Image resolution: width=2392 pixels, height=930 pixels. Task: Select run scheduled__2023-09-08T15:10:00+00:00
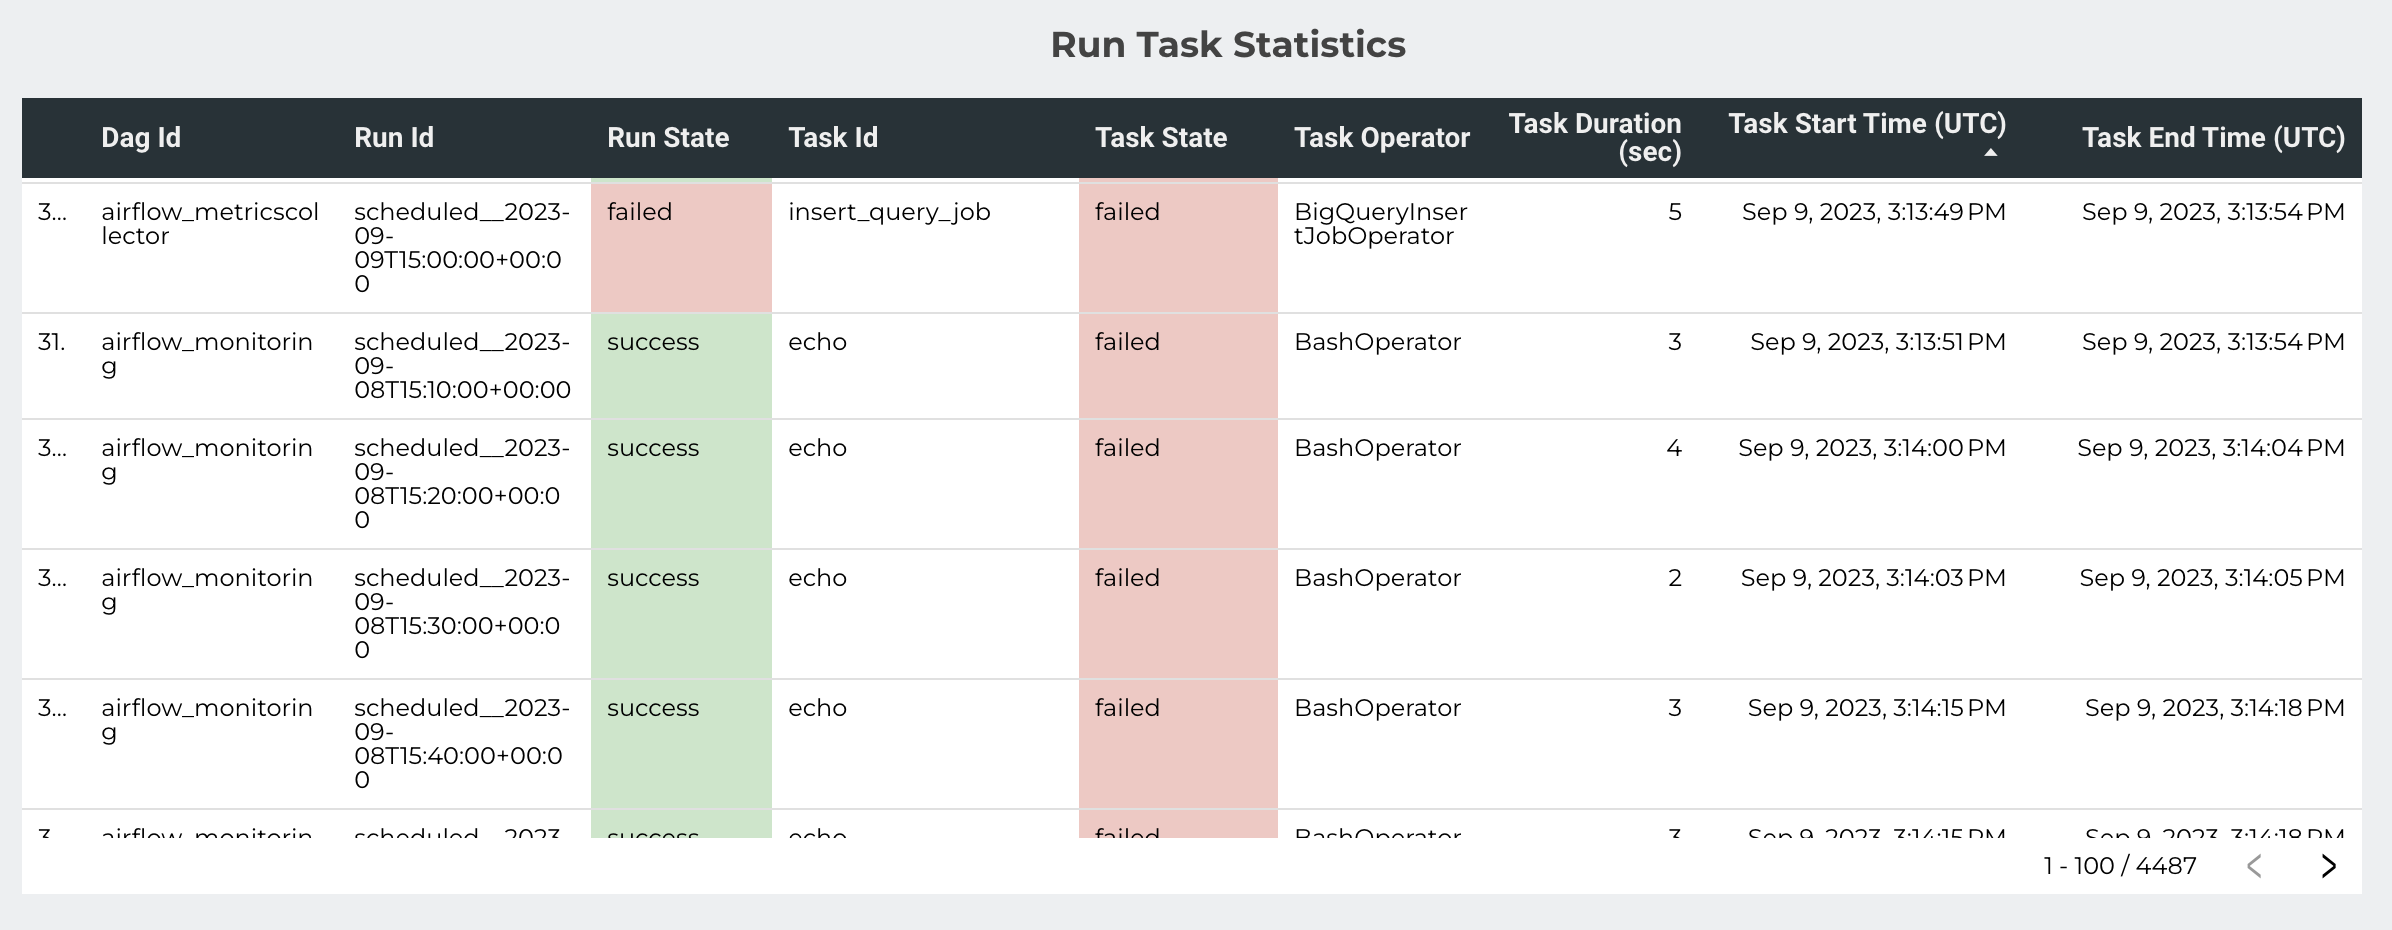tap(462, 366)
